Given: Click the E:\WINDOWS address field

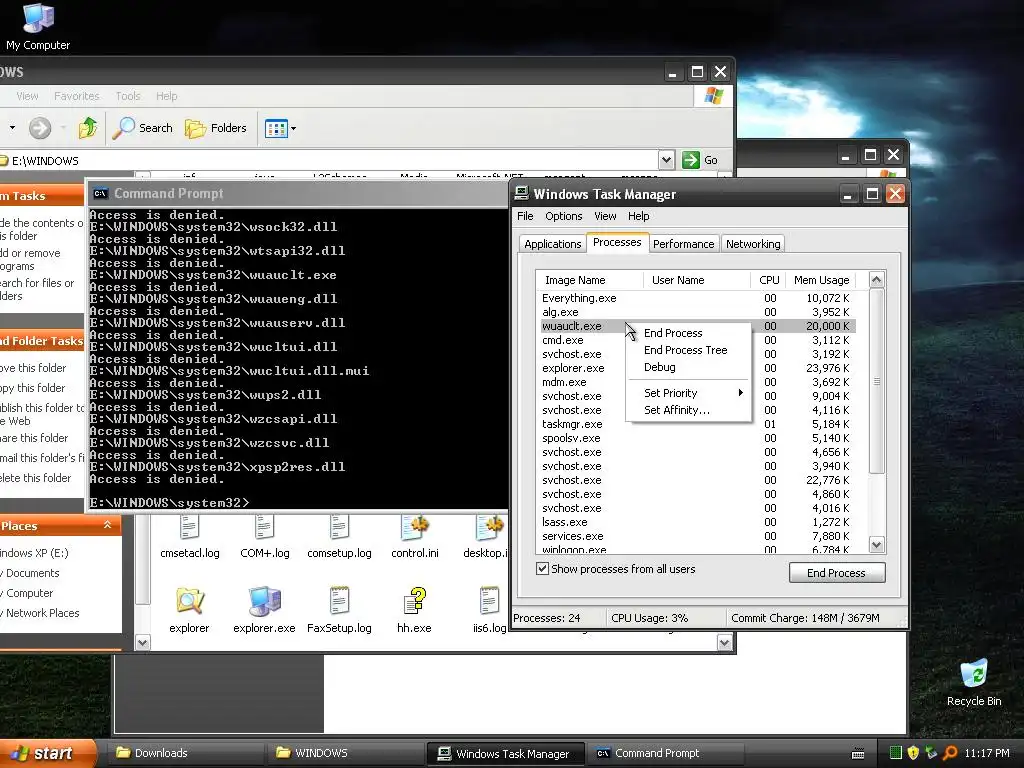Looking at the screenshot, I should click(330, 161).
